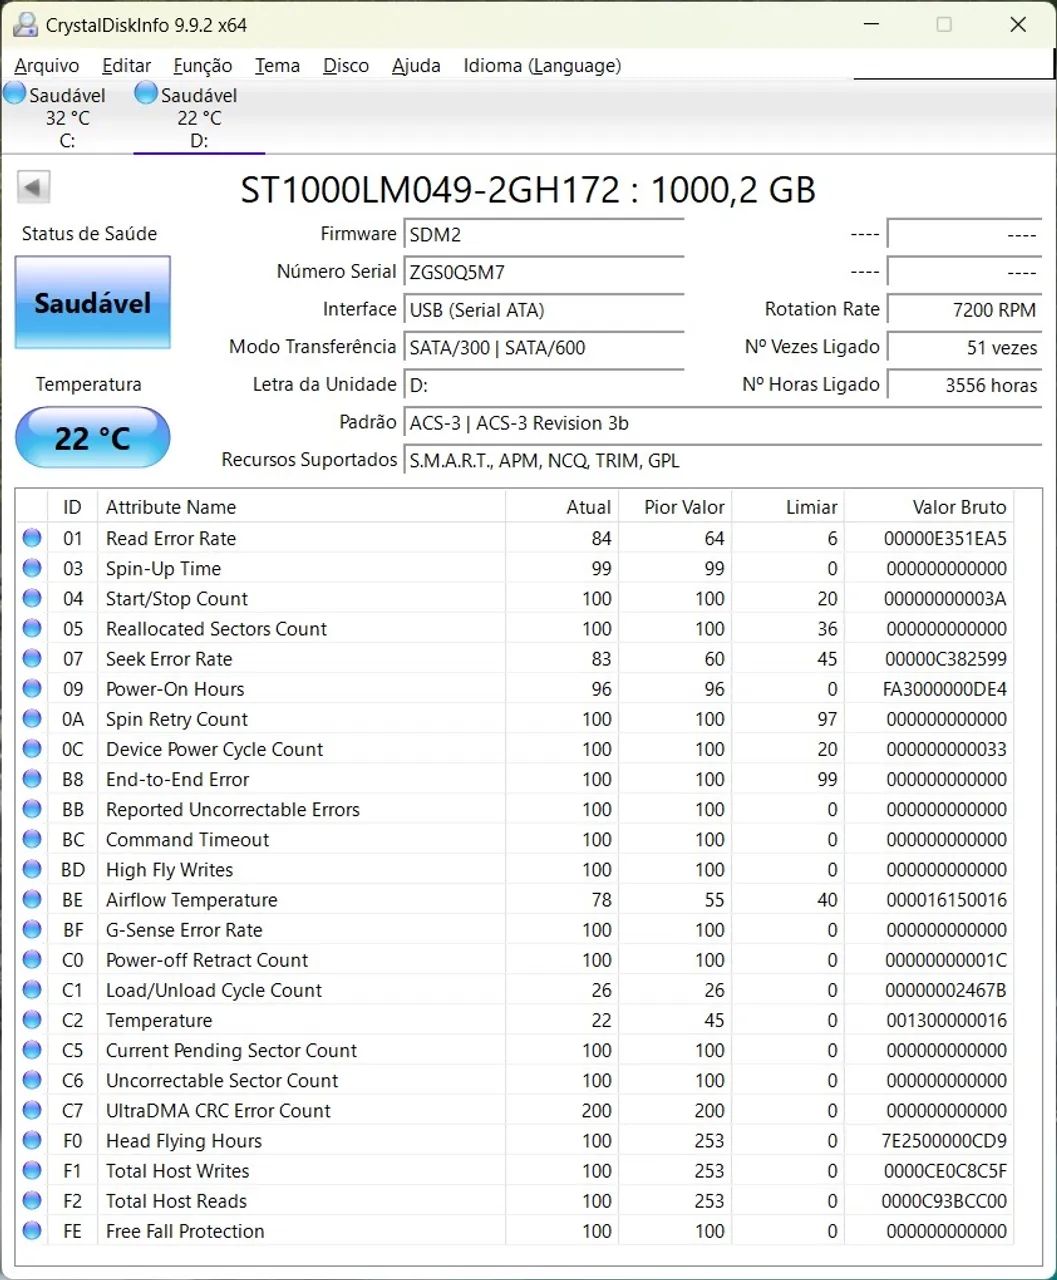Click the power-on count value 51 vezes
Image resolution: width=1057 pixels, height=1280 pixels.
pyautogui.click(x=965, y=348)
